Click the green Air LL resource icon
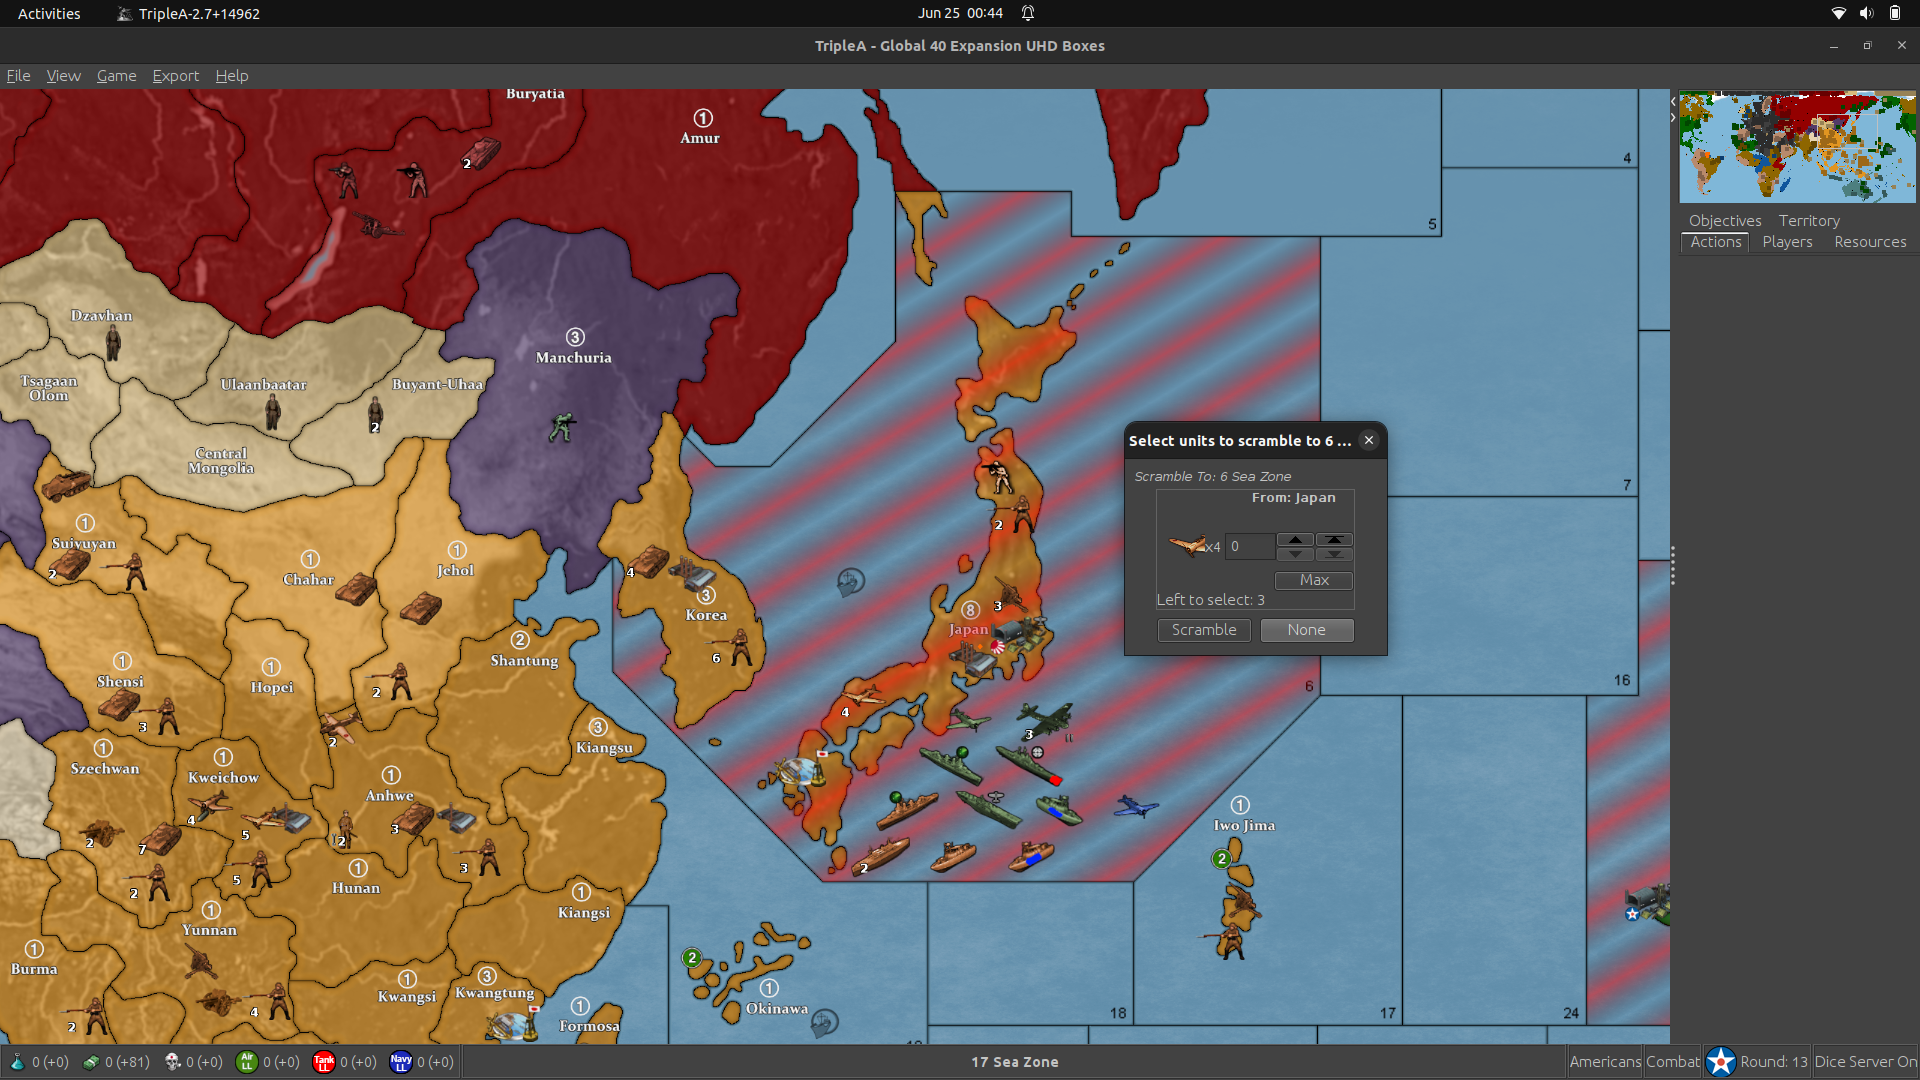 pos(246,1062)
